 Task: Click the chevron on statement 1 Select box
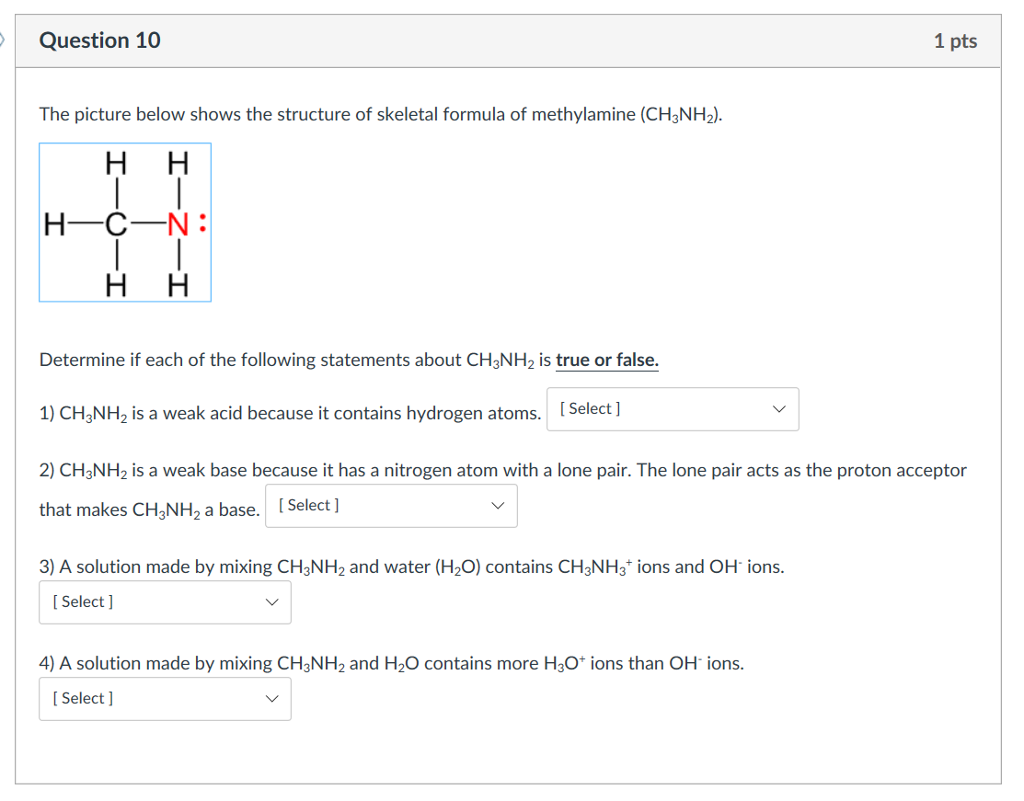pyautogui.click(x=779, y=409)
